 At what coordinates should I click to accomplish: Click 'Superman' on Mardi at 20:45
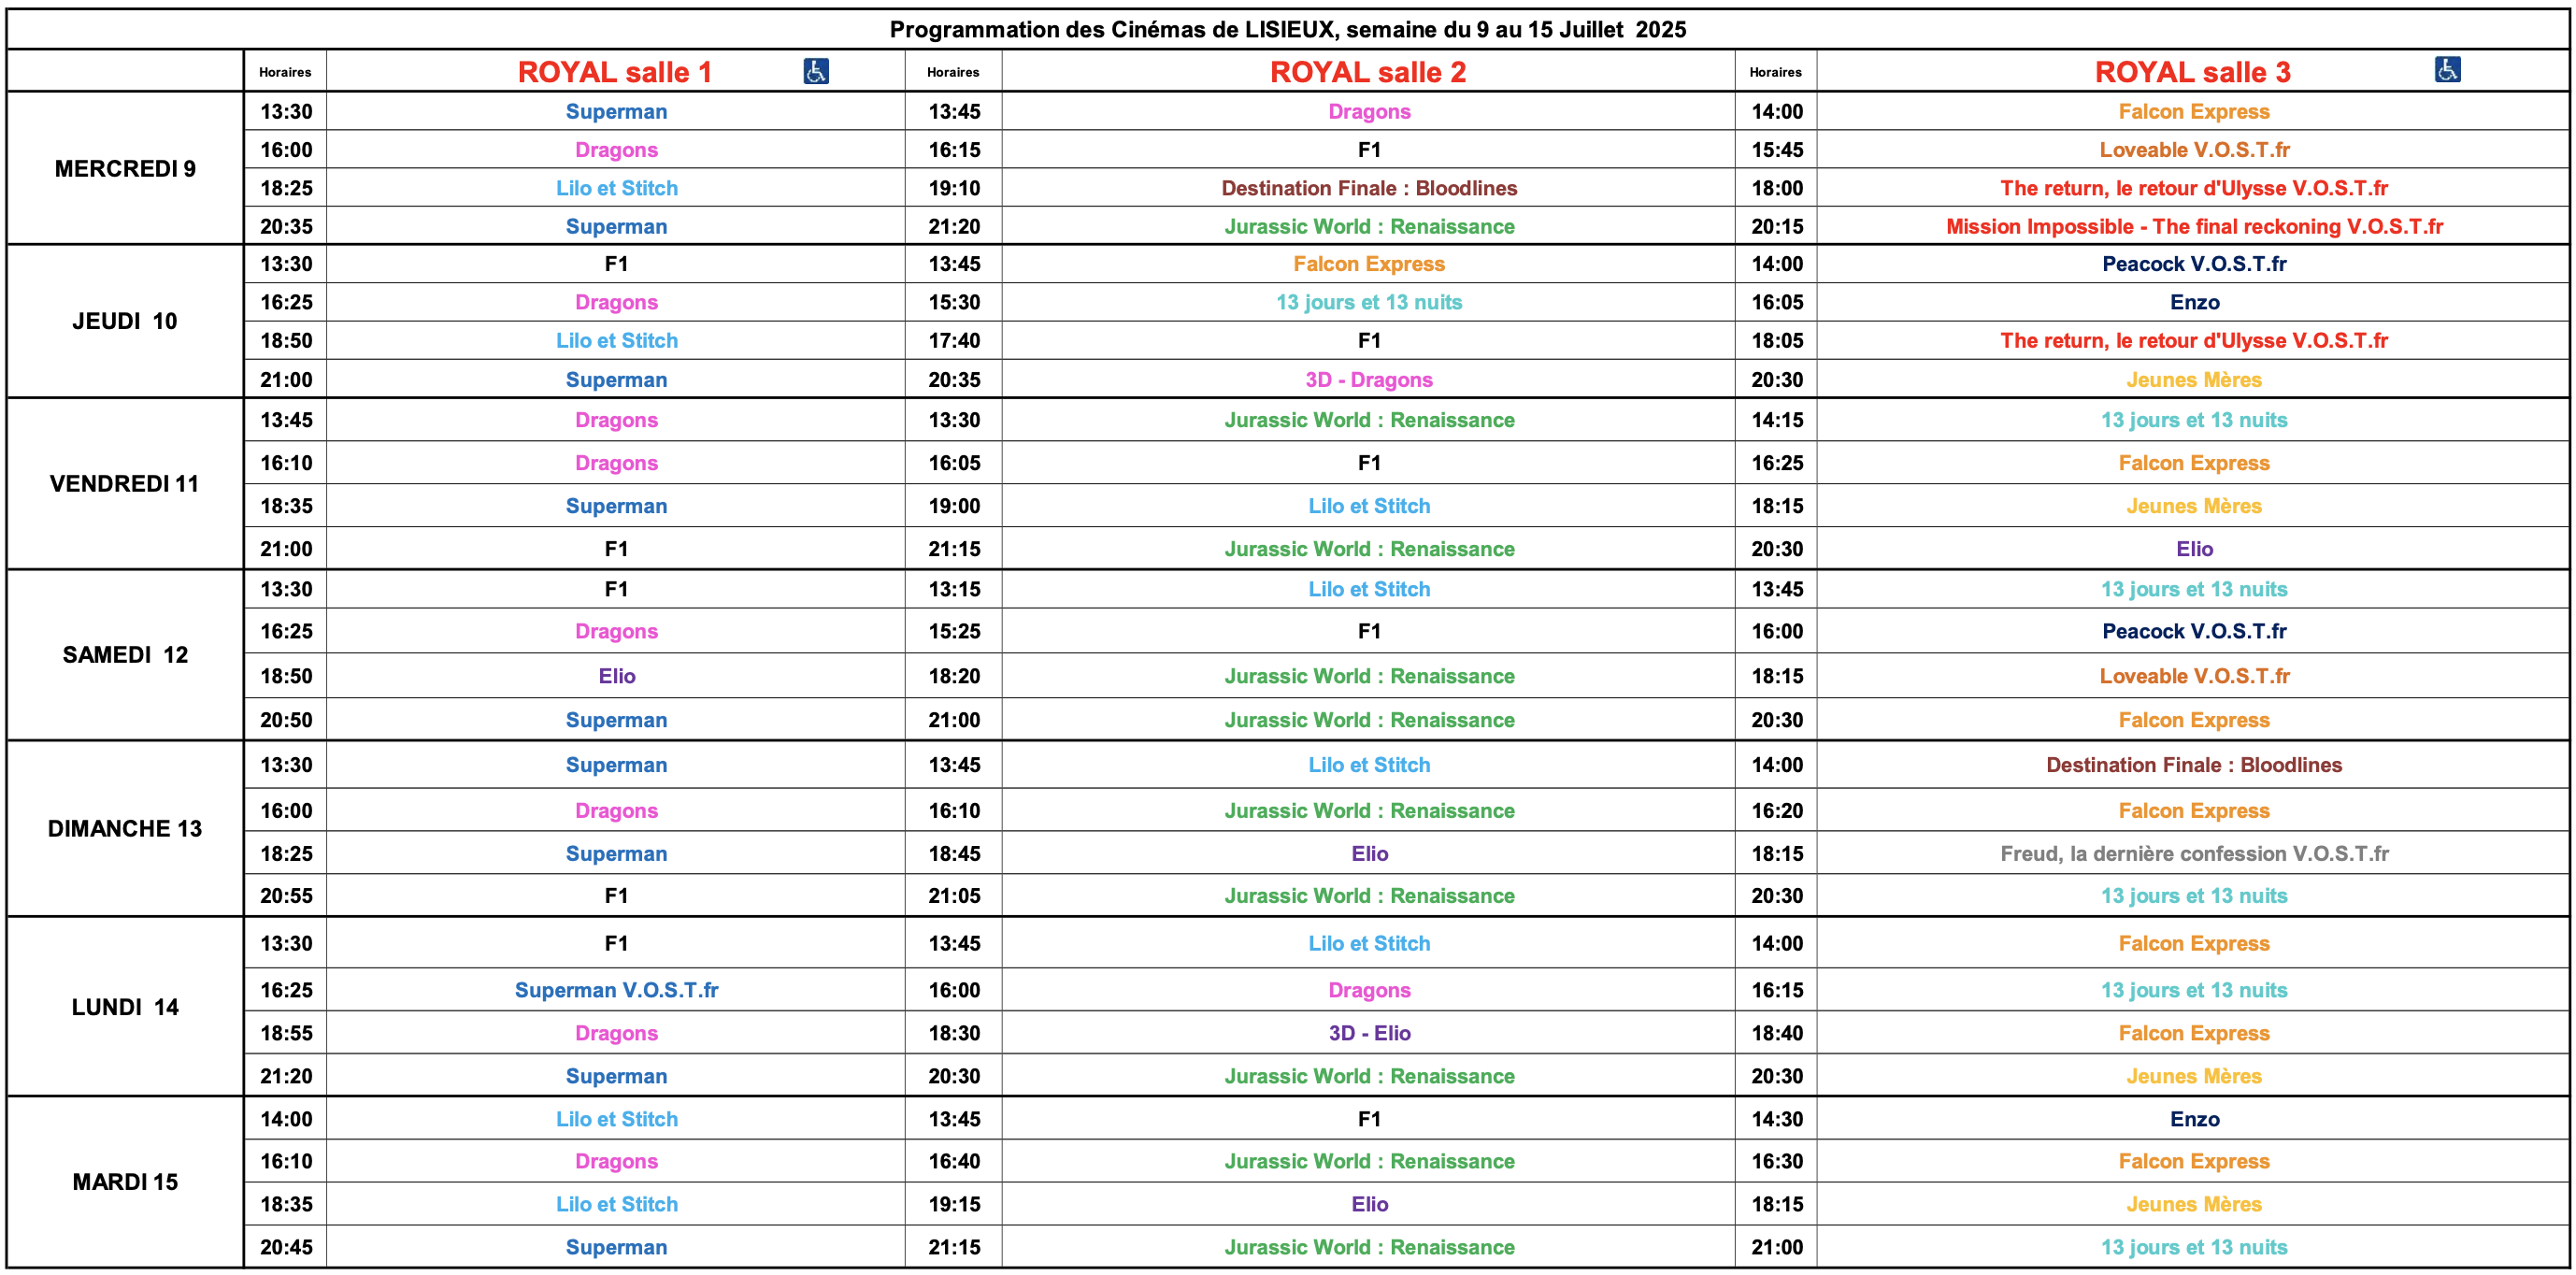(617, 1247)
